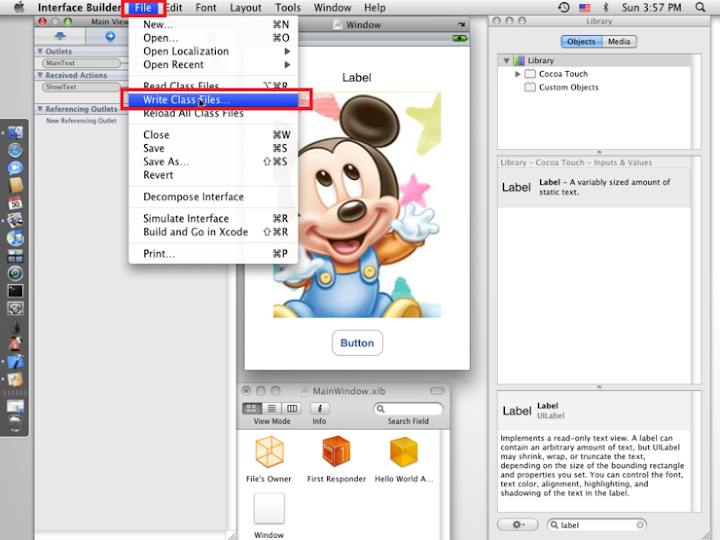This screenshot has width=720, height=540.
Task: Choose Revert in File menu
Action: (x=214, y=175)
